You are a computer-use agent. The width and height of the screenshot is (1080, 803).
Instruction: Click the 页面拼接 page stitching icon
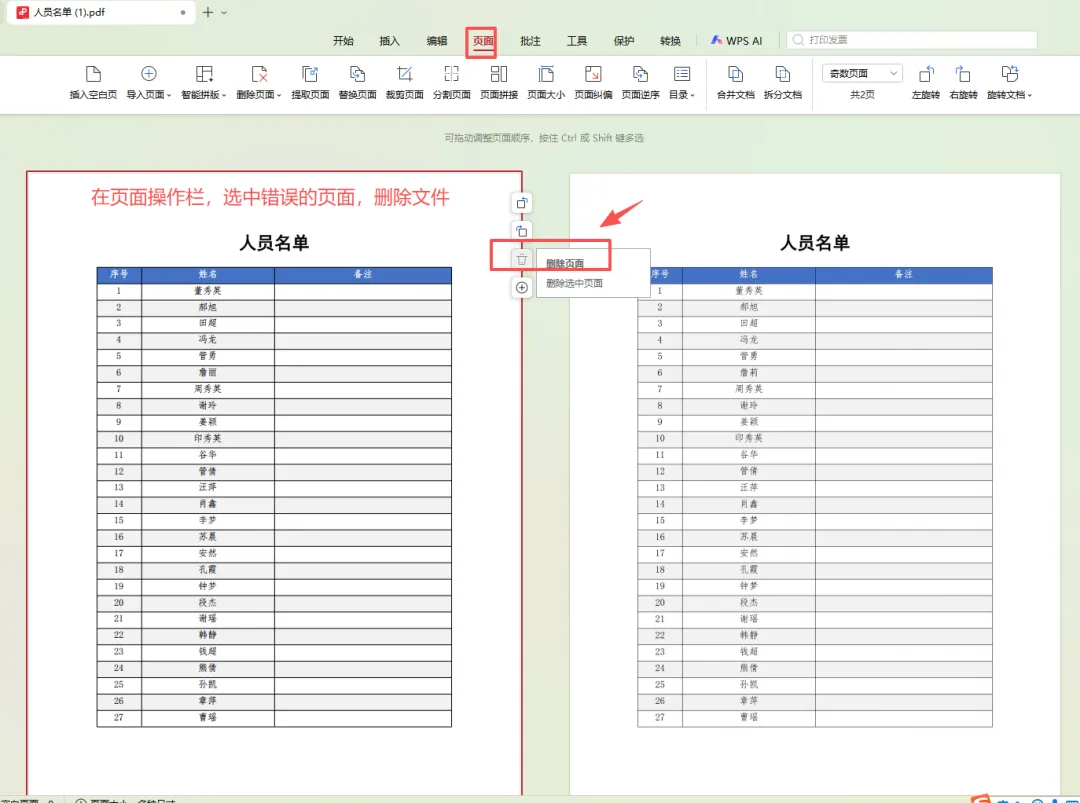point(499,74)
